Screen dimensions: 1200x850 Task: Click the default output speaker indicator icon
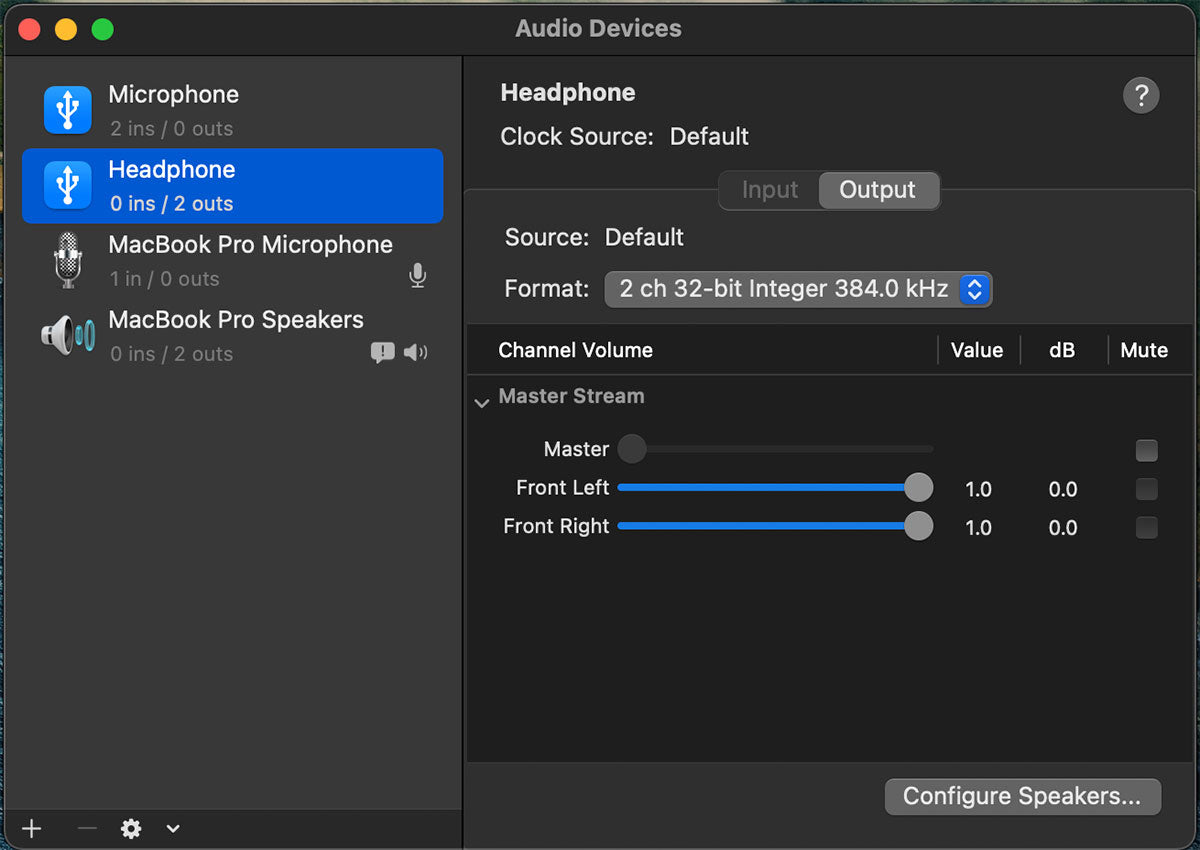[x=415, y=352]
